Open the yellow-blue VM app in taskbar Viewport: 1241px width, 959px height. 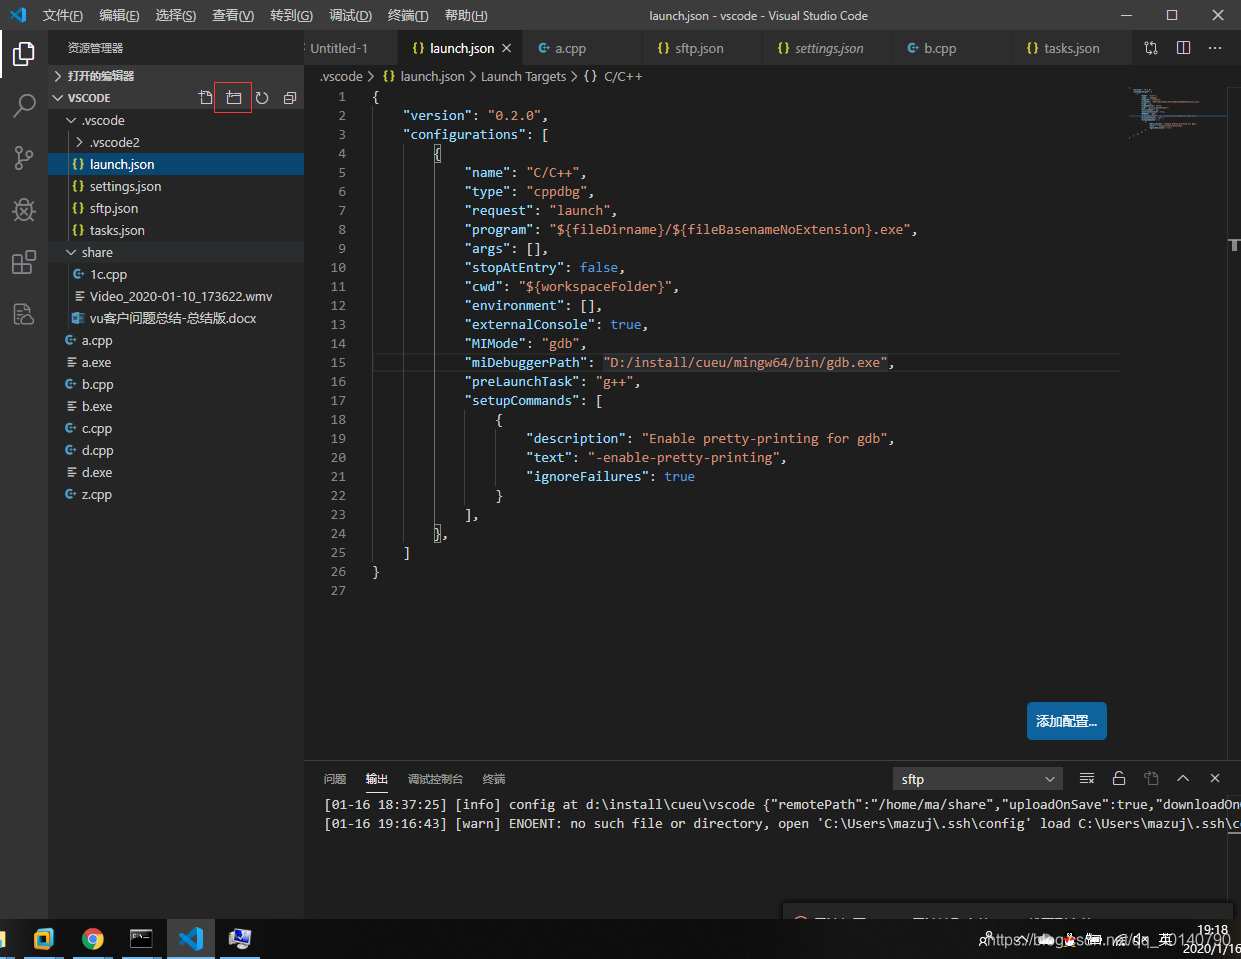click(44, 939)
